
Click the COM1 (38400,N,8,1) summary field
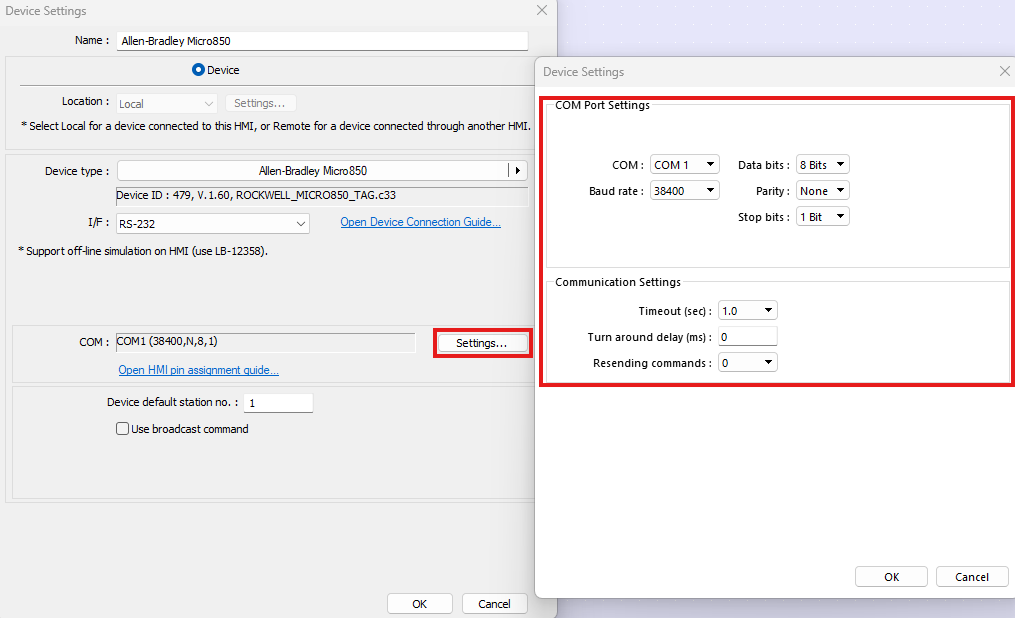click(x=265, y=342)
